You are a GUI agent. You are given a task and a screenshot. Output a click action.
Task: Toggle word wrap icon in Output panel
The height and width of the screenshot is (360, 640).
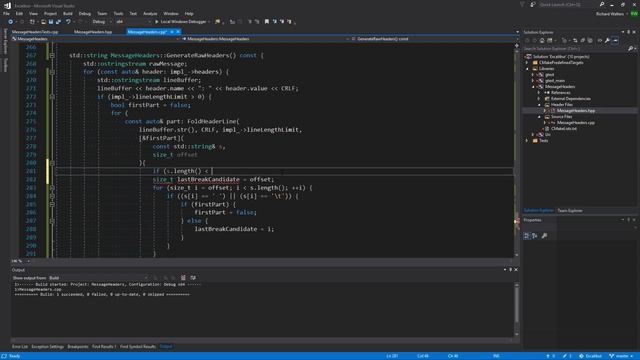(x=193, y=278)
